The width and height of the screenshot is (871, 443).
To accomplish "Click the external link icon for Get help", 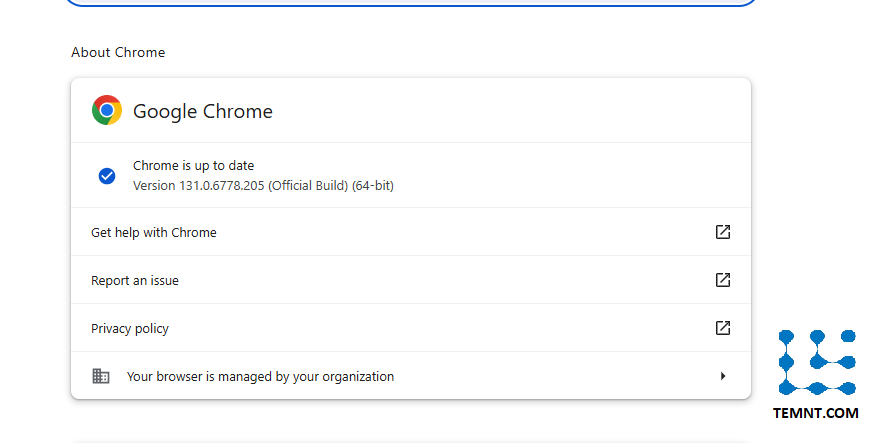I will coord(723,232).
